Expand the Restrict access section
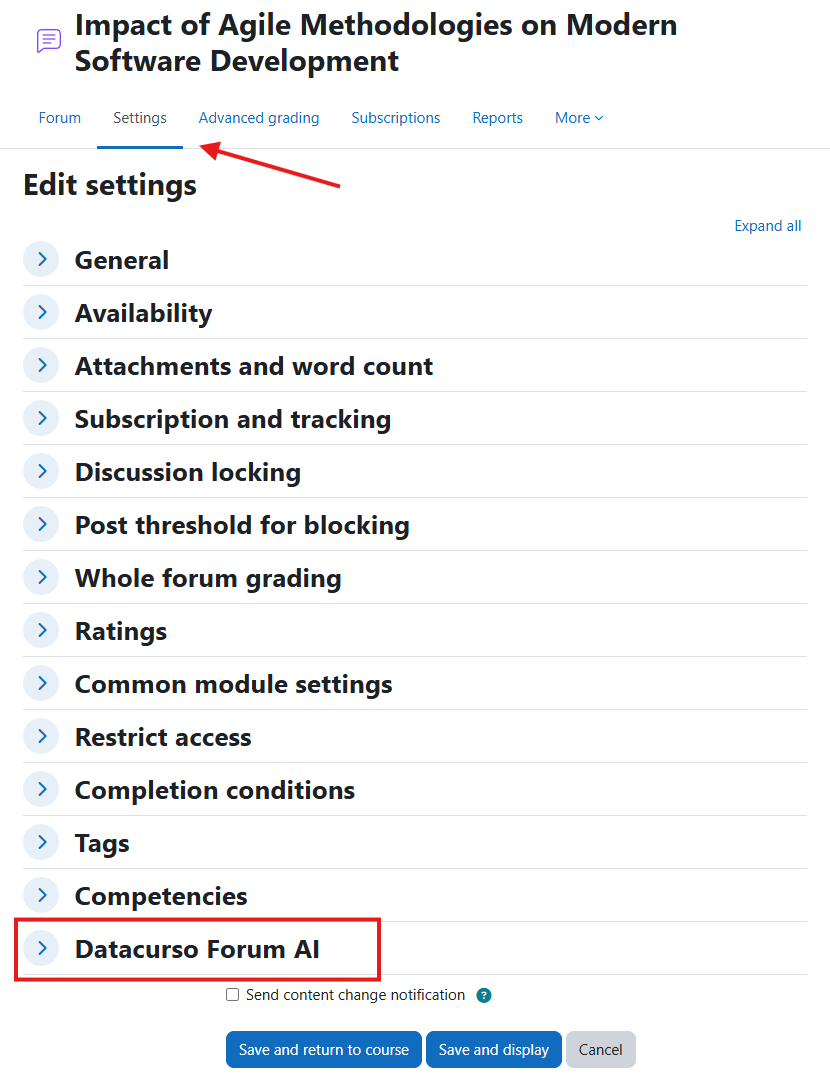Screen dimensions: 830x1084 point(40,736)
